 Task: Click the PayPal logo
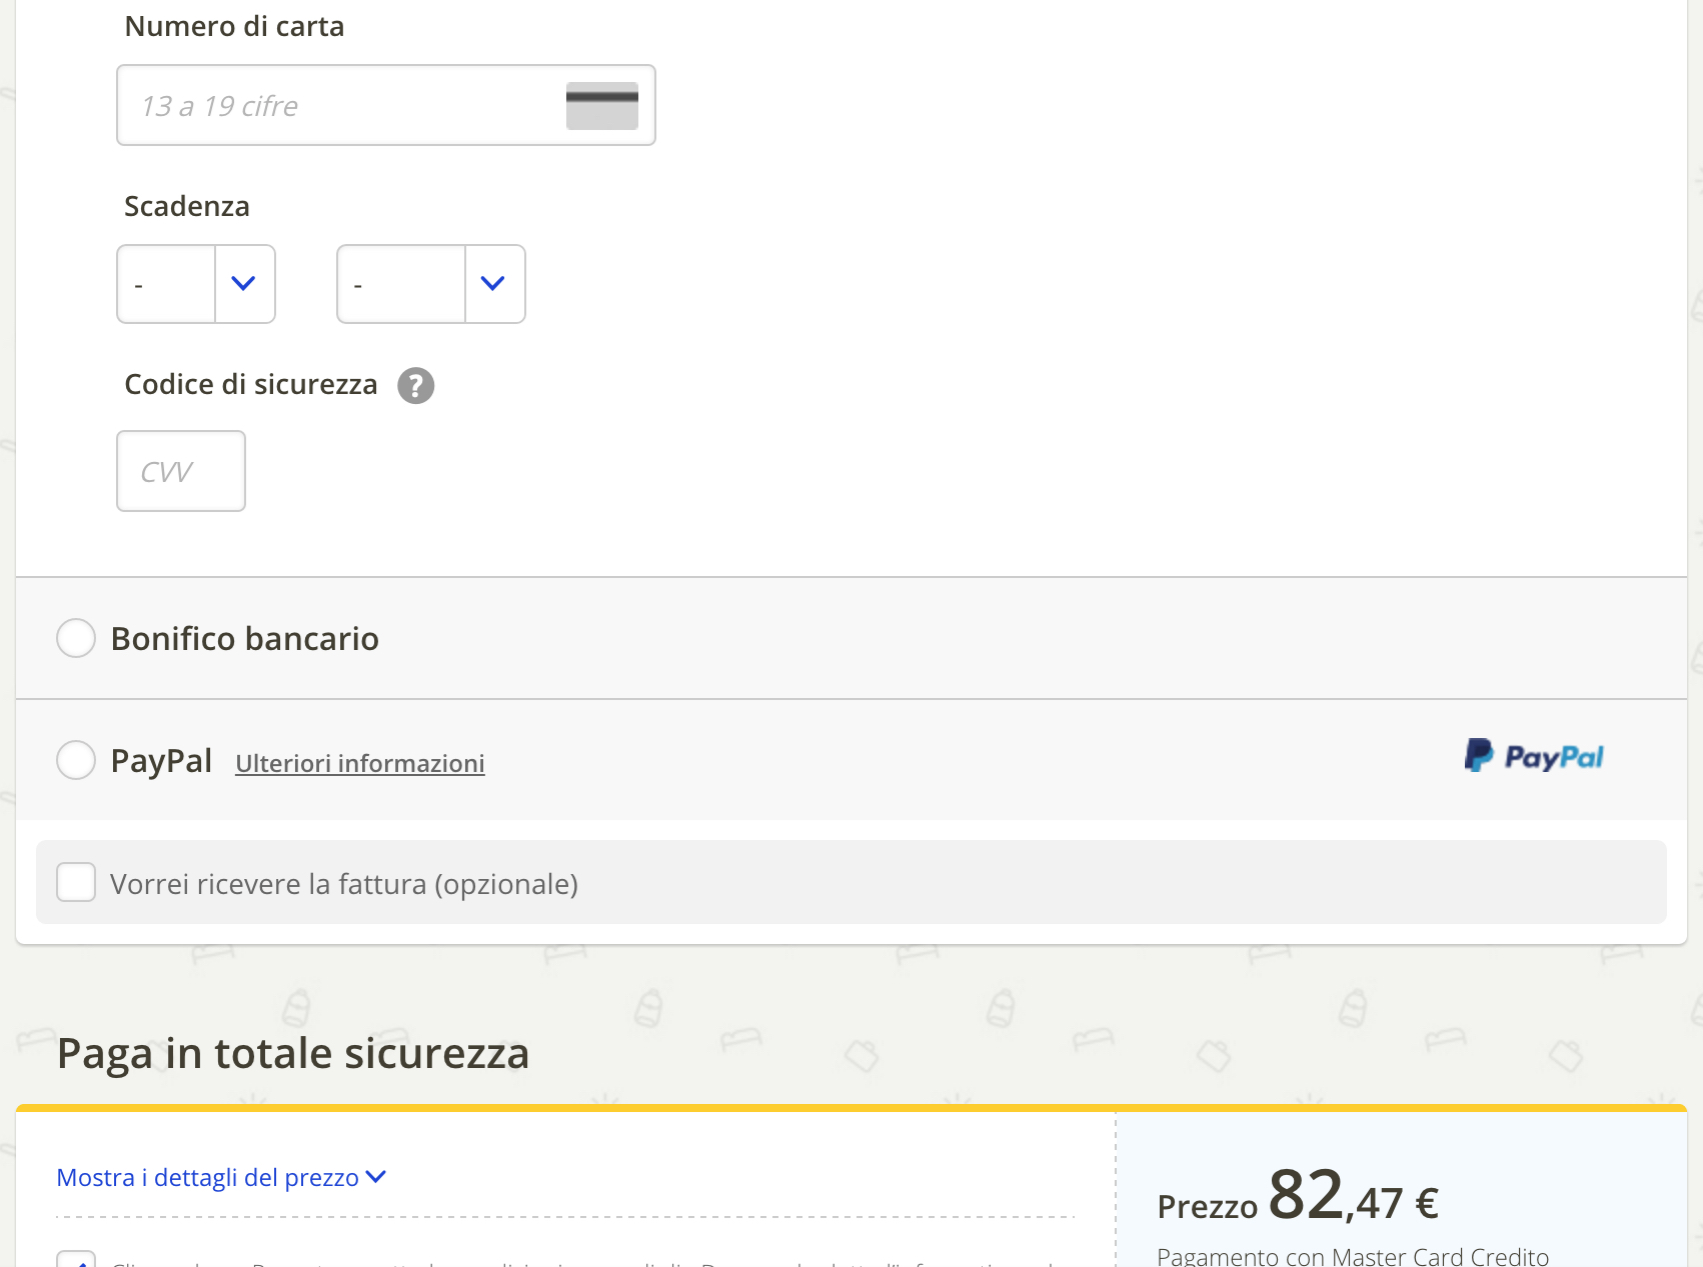1534,757
